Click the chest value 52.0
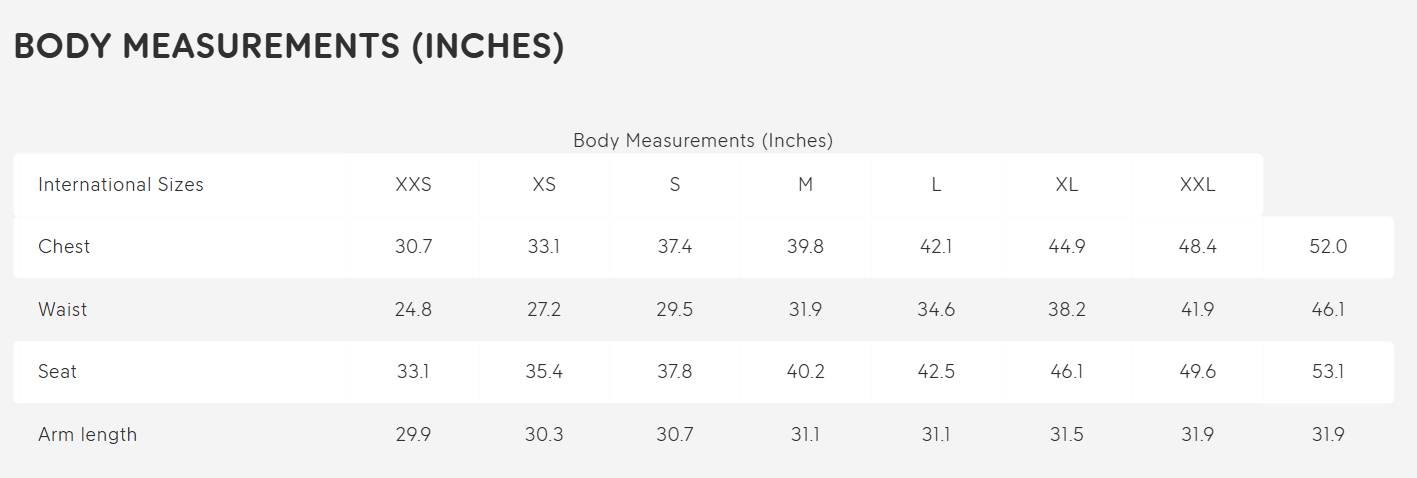 (x=1328, y=247)
